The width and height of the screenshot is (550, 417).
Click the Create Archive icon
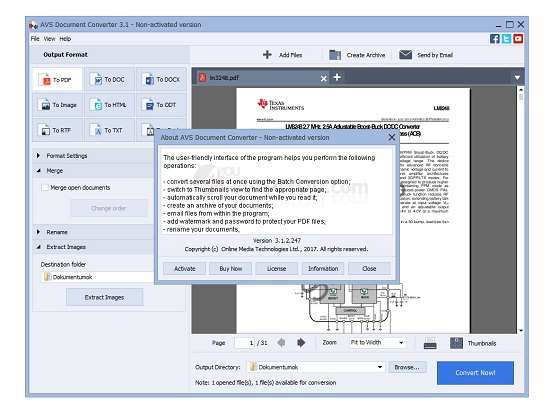click(335, 55)
